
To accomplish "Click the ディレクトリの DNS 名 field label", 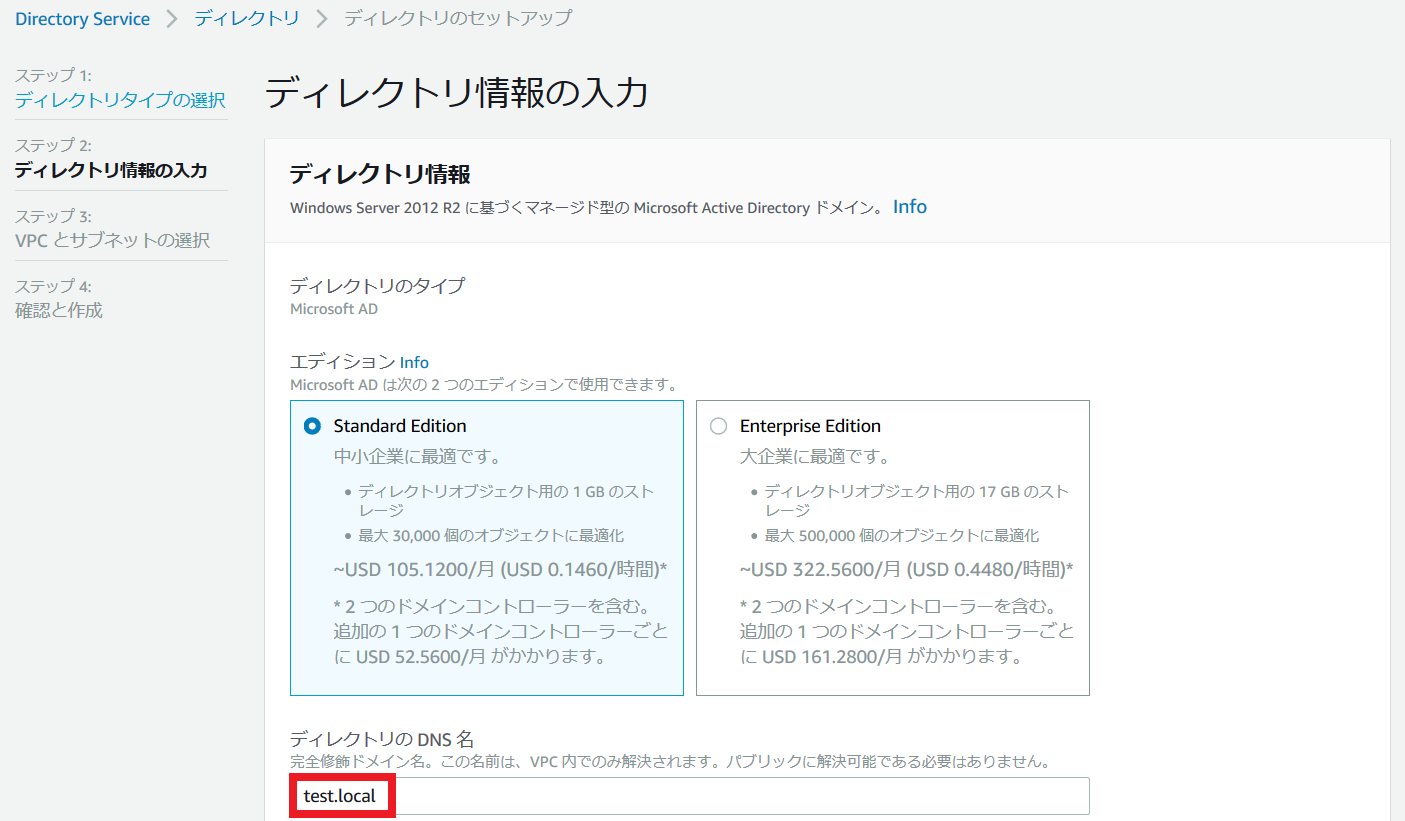I will [x=382, y=740].
